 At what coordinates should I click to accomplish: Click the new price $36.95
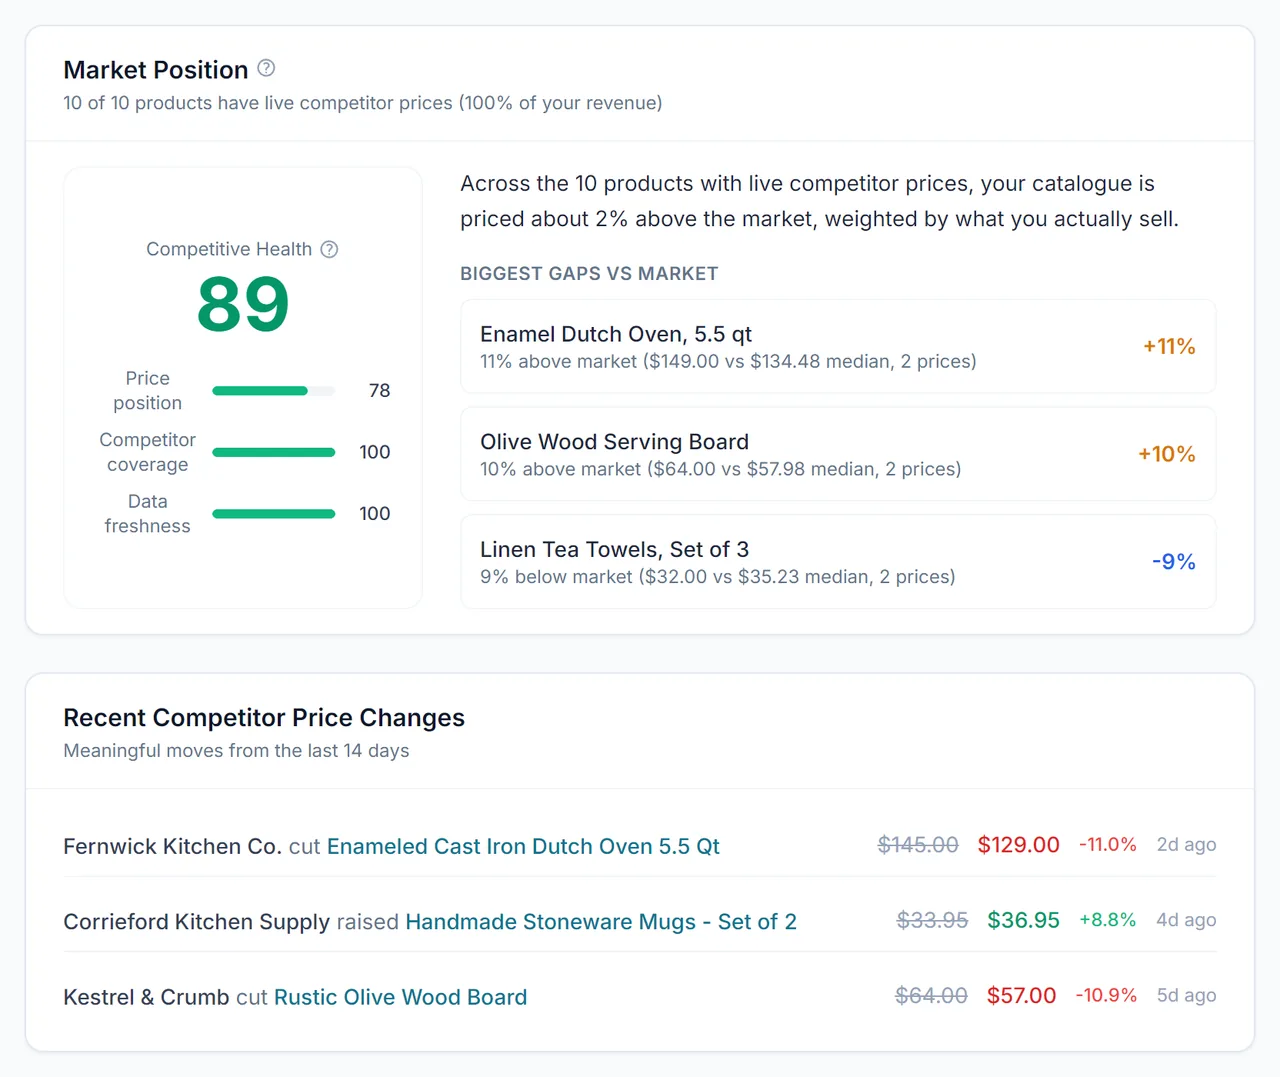[x=1023, y=920]
